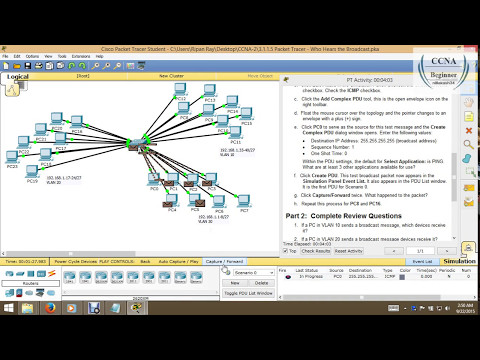Viewport: 480px width, 360px height.
Task: Choose the Wireless Devices category icon
Action: click(x=41, y=274)
